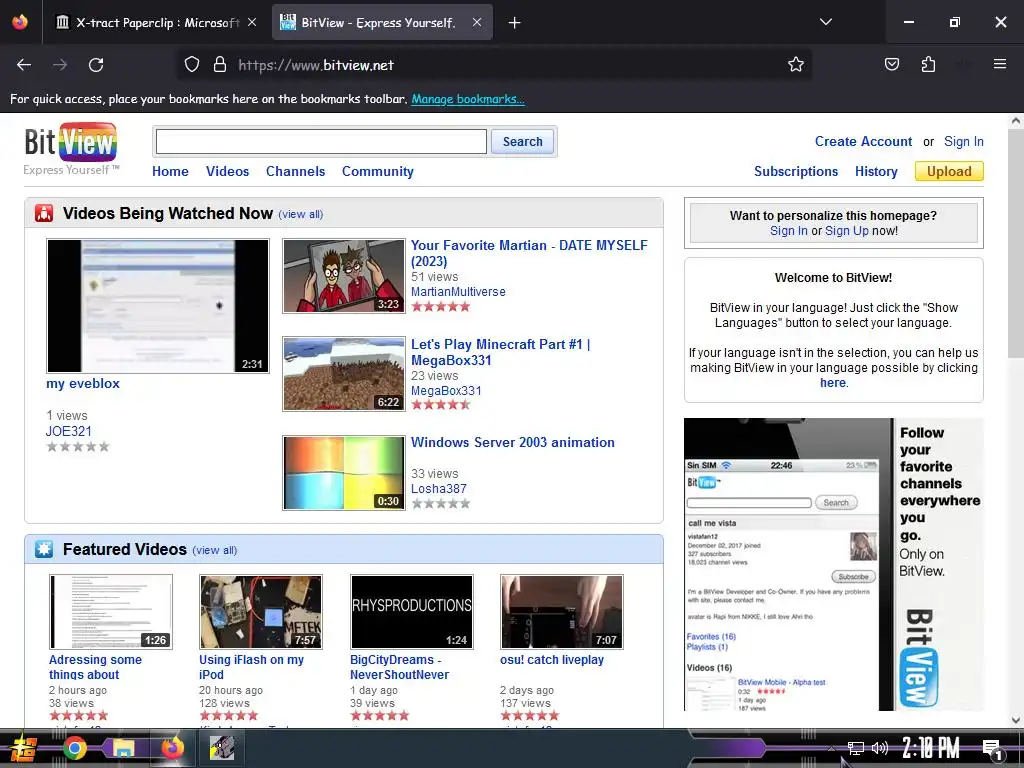This screenshot has height=768, width=1024.
Task: Open the Using iFlash on my iPod thumbnail
Action: point(261,612)
